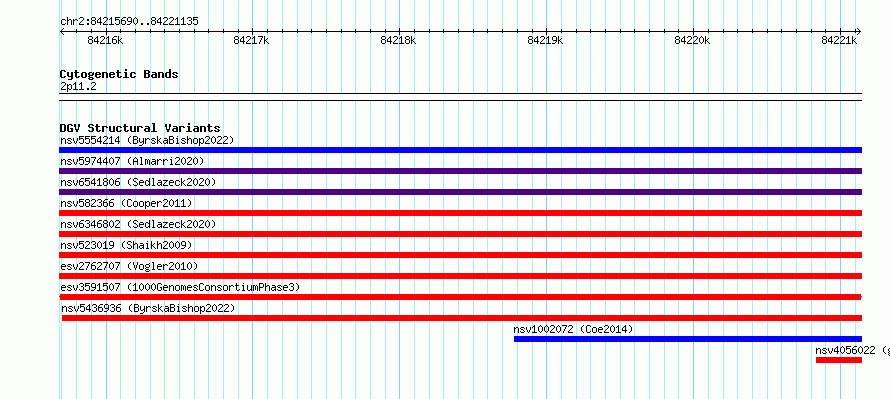Screen dimensions: 890x399
Task: Select the red nsv6346802 variant bar
Action: click(460, 234)
